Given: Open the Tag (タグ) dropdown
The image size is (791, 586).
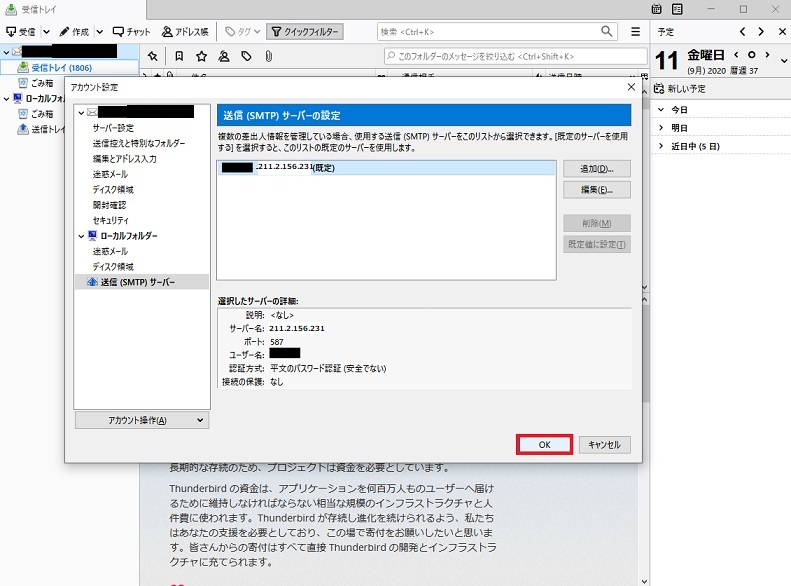Looking at the screenshot, I should coord(242,32).
